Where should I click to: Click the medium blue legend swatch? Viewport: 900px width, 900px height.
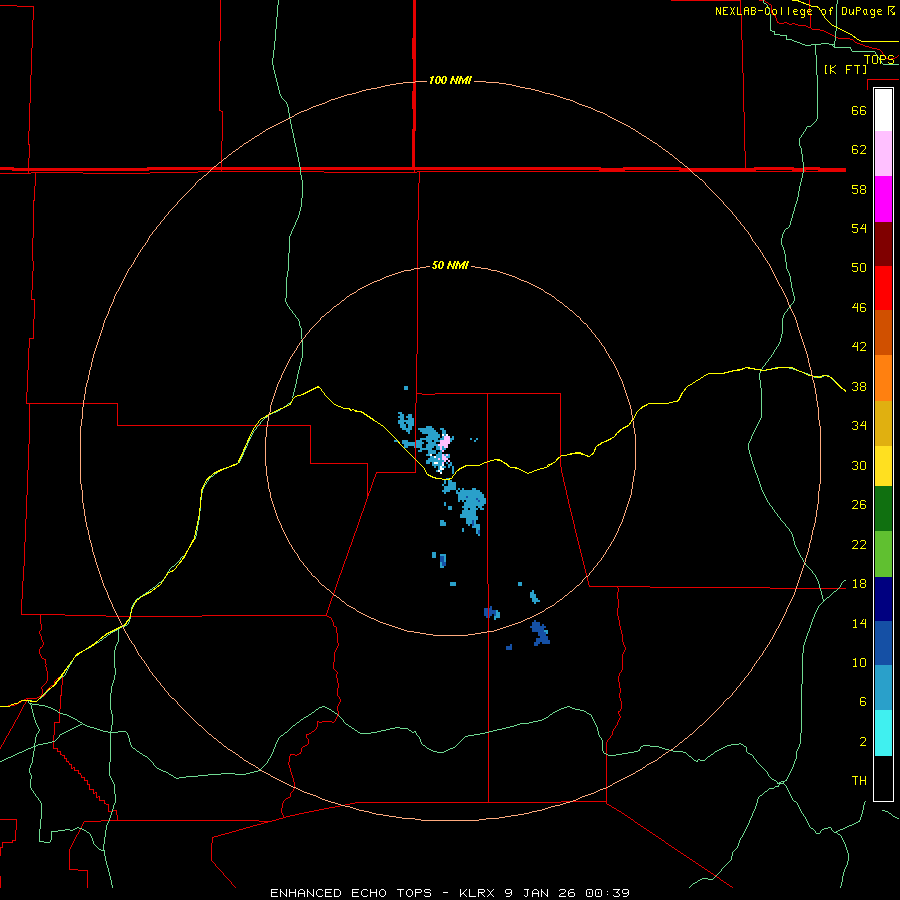tap(883, 643)
